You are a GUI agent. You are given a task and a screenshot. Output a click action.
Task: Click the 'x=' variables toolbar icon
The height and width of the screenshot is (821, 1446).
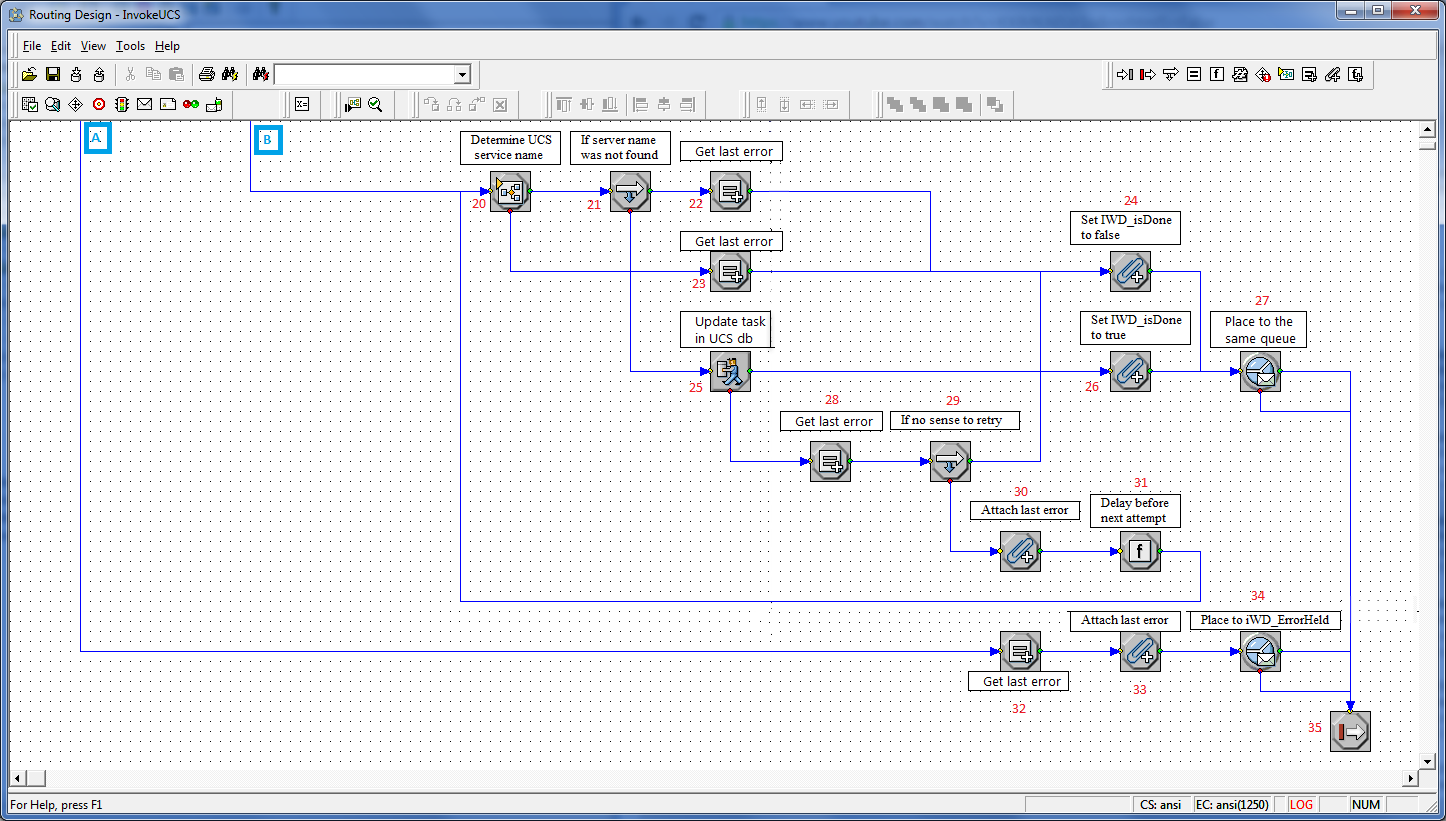(x=302, y=103)
